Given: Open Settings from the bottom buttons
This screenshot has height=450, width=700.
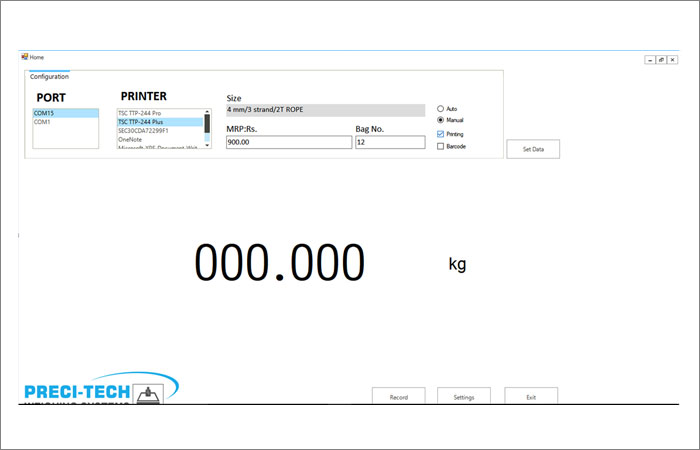Looking at the screenshot, I should point(464,397).
